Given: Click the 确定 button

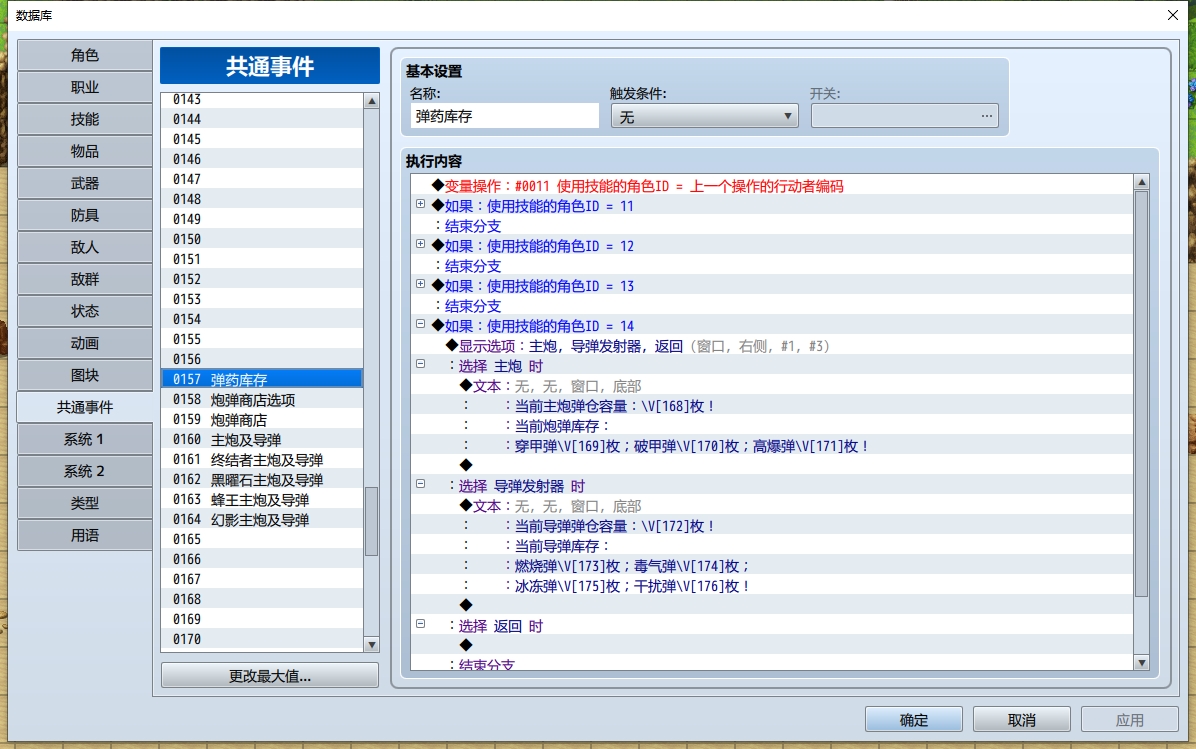Looking at the screenshot, I should [914, 720].
